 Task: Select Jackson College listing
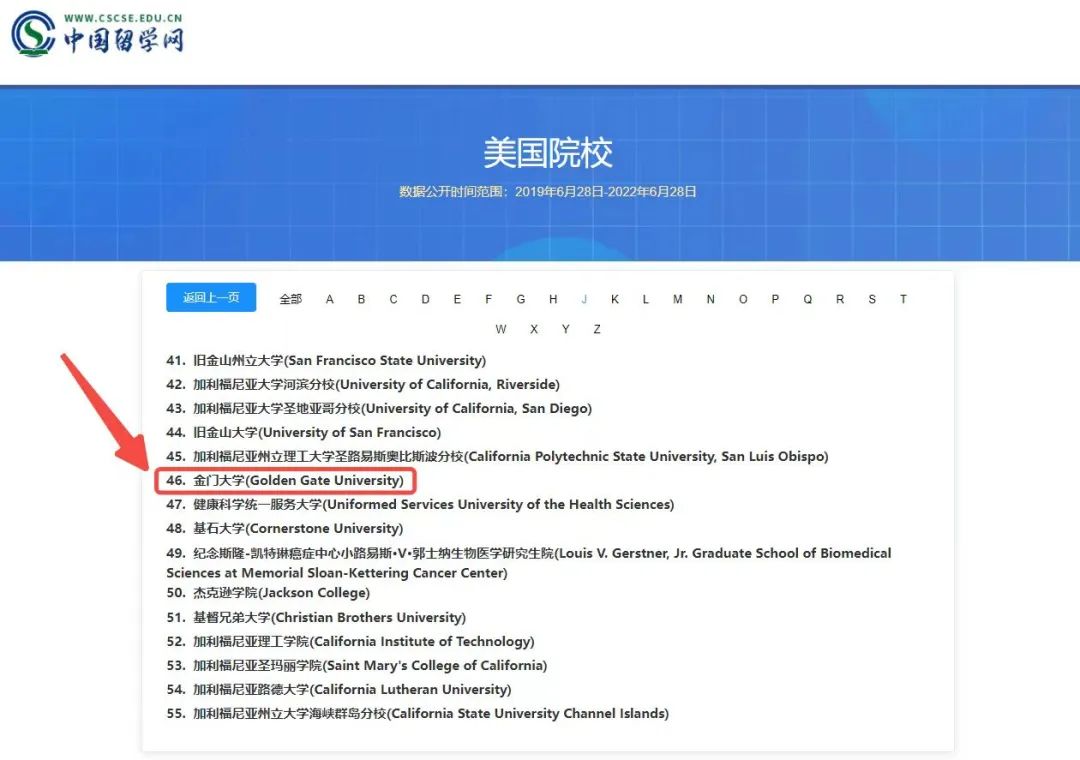pyautogui.click(x=281, y=593)
